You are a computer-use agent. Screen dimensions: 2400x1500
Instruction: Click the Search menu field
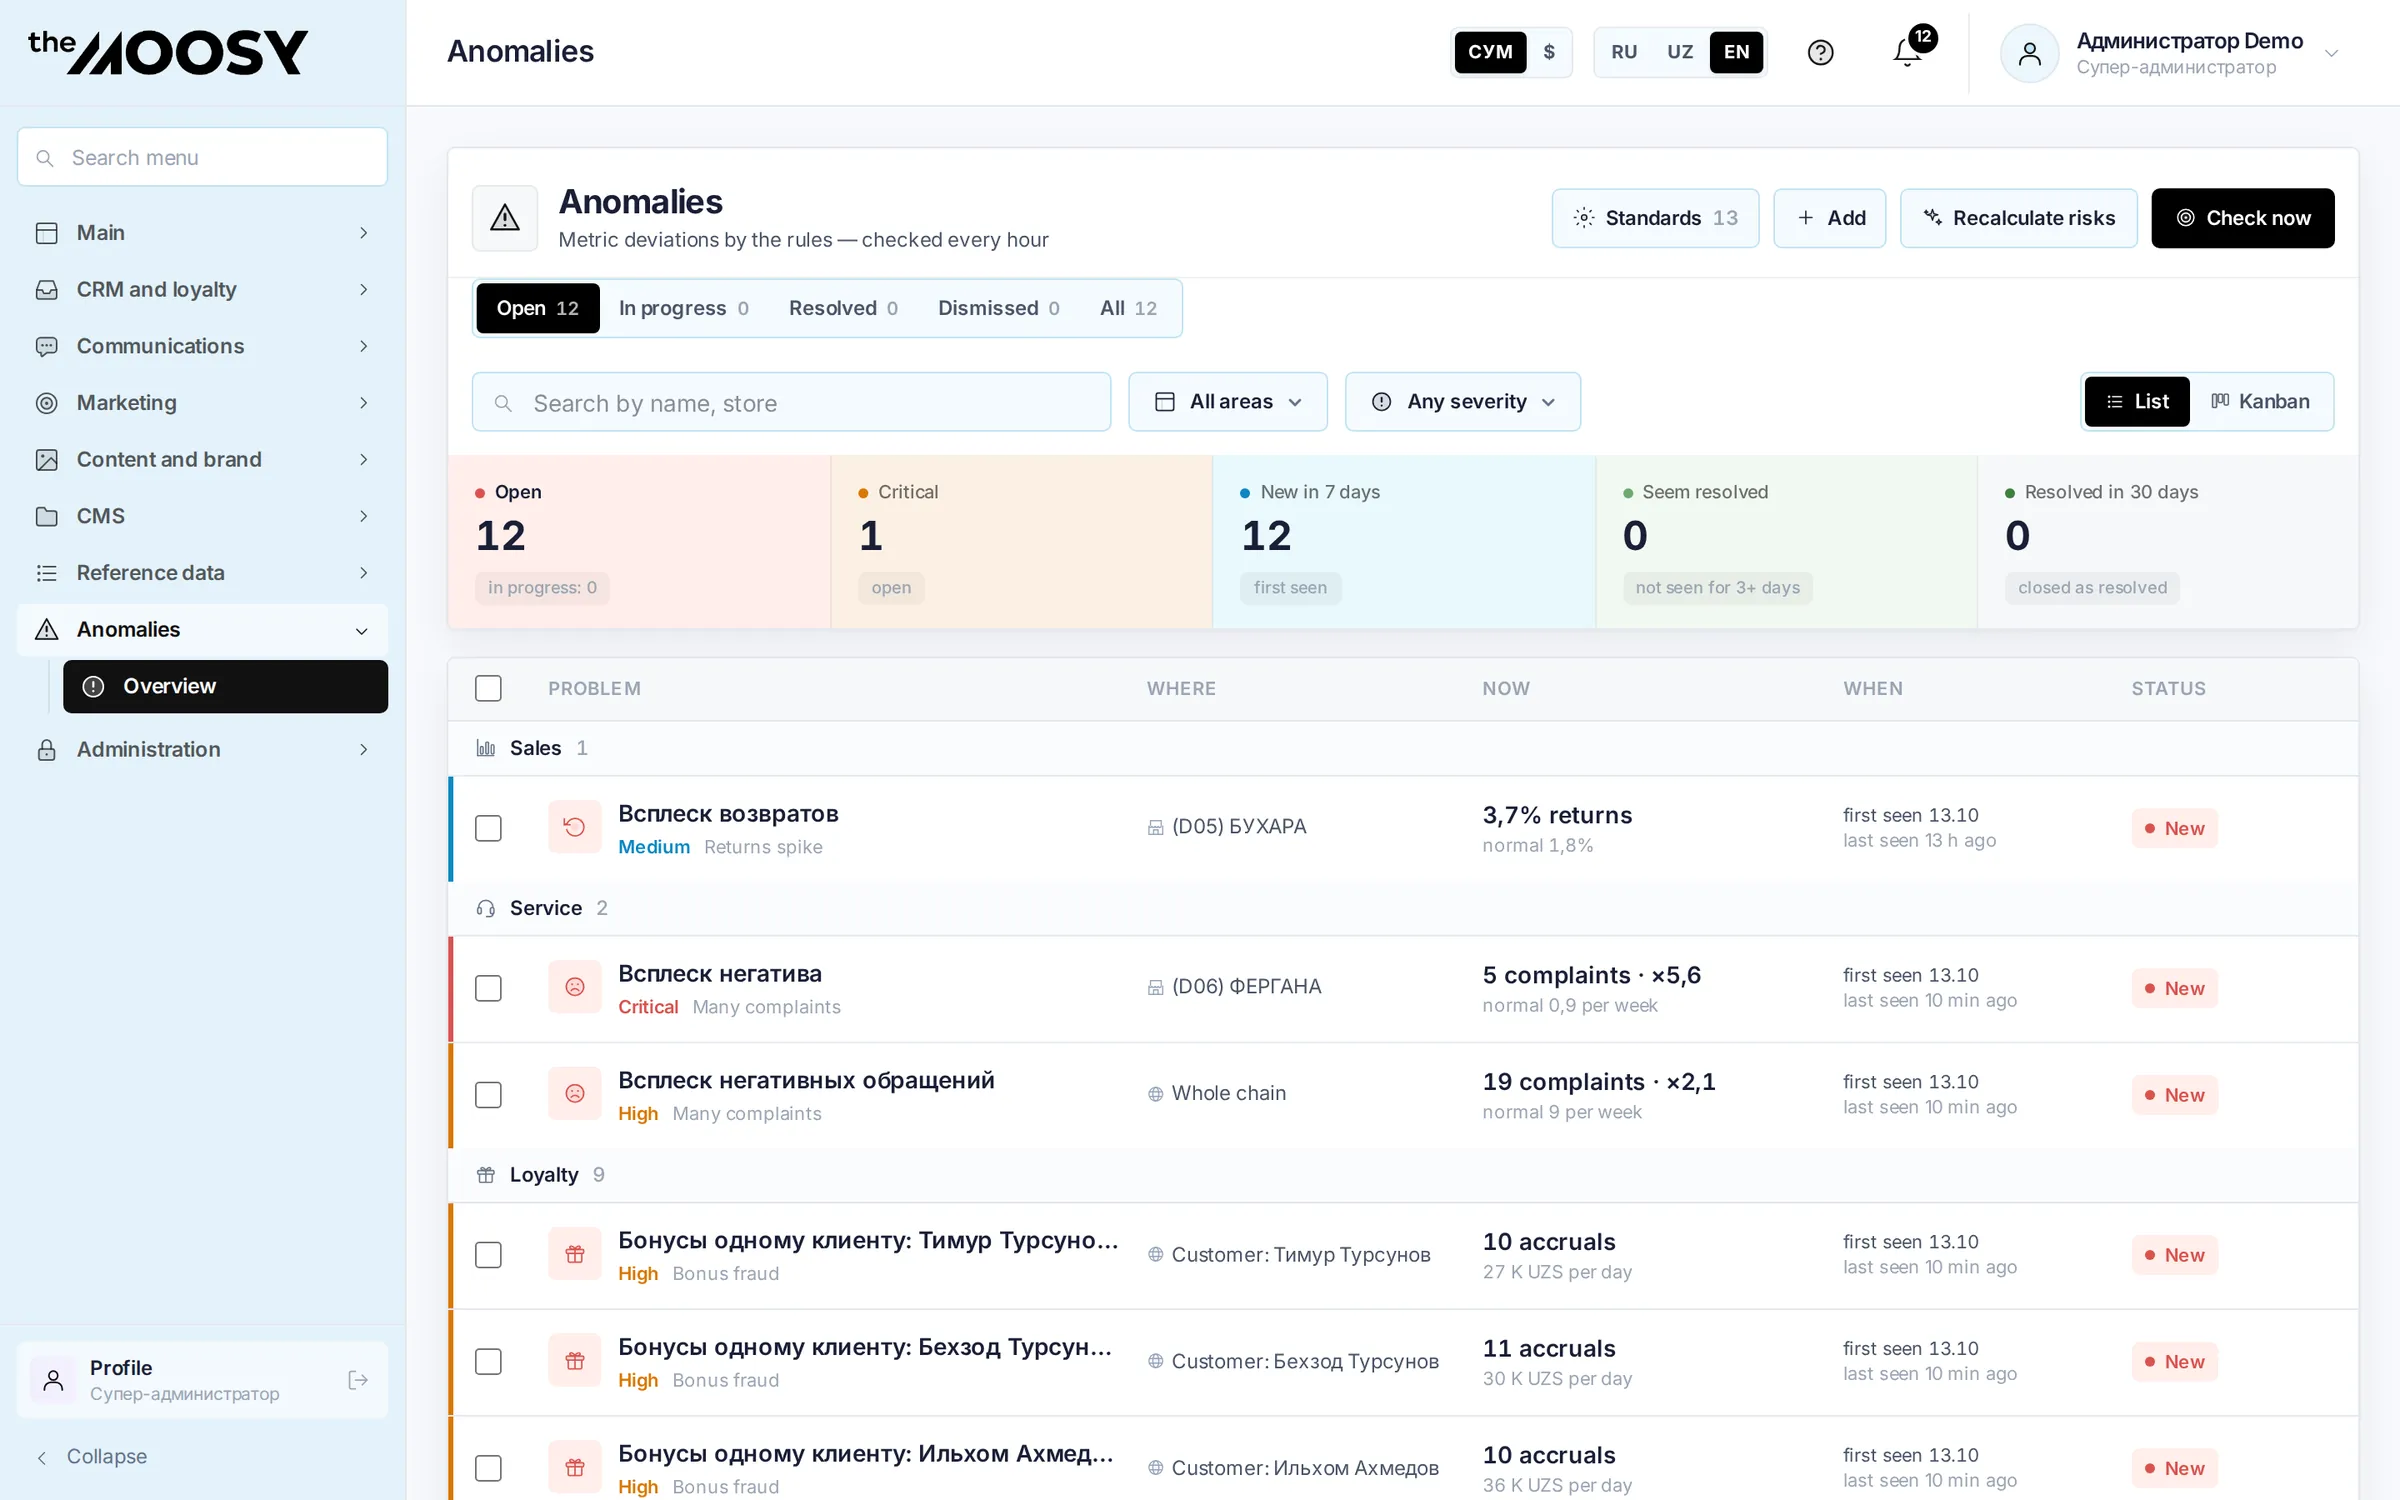202,157
